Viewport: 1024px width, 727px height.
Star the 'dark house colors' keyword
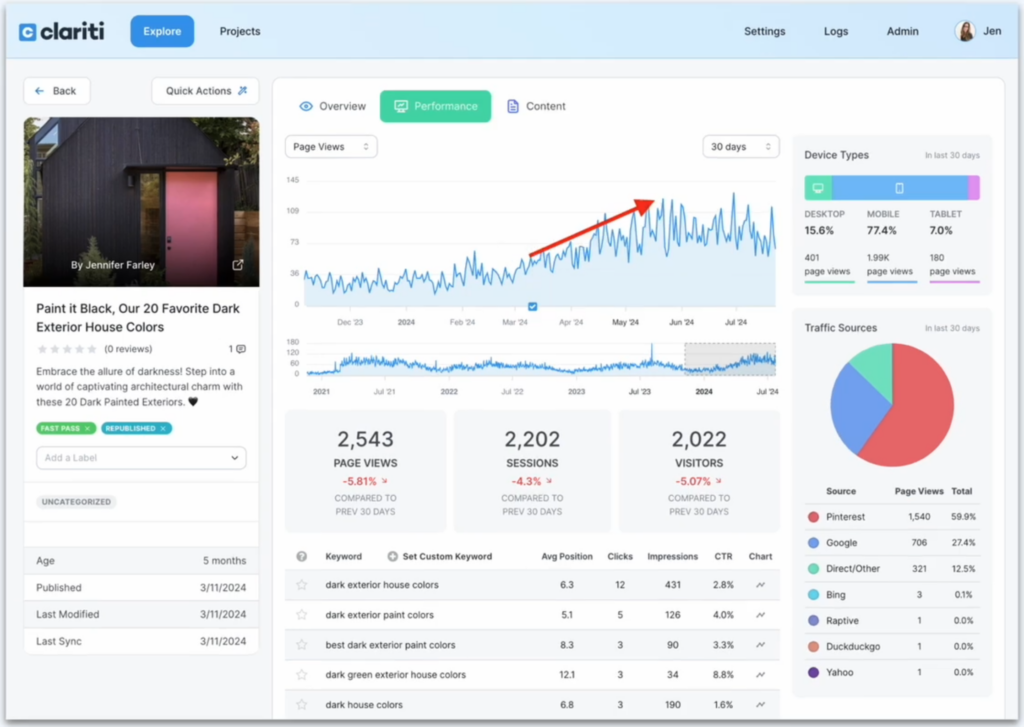coord(301,705)
